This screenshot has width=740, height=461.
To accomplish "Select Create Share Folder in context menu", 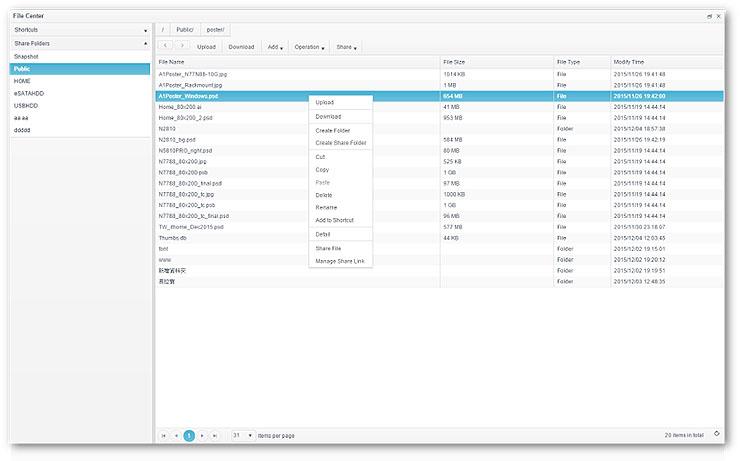I will (x=340, y=143).
